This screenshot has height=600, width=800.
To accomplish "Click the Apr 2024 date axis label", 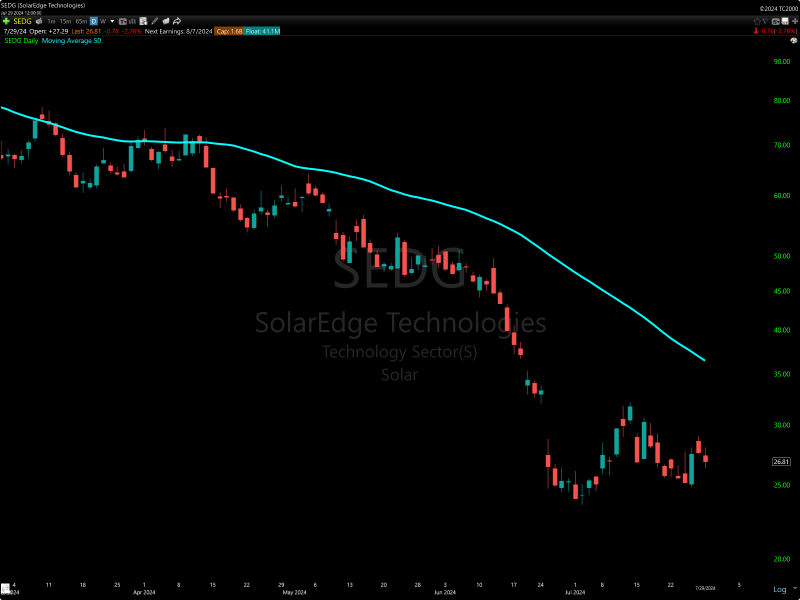I will (144, 592).
